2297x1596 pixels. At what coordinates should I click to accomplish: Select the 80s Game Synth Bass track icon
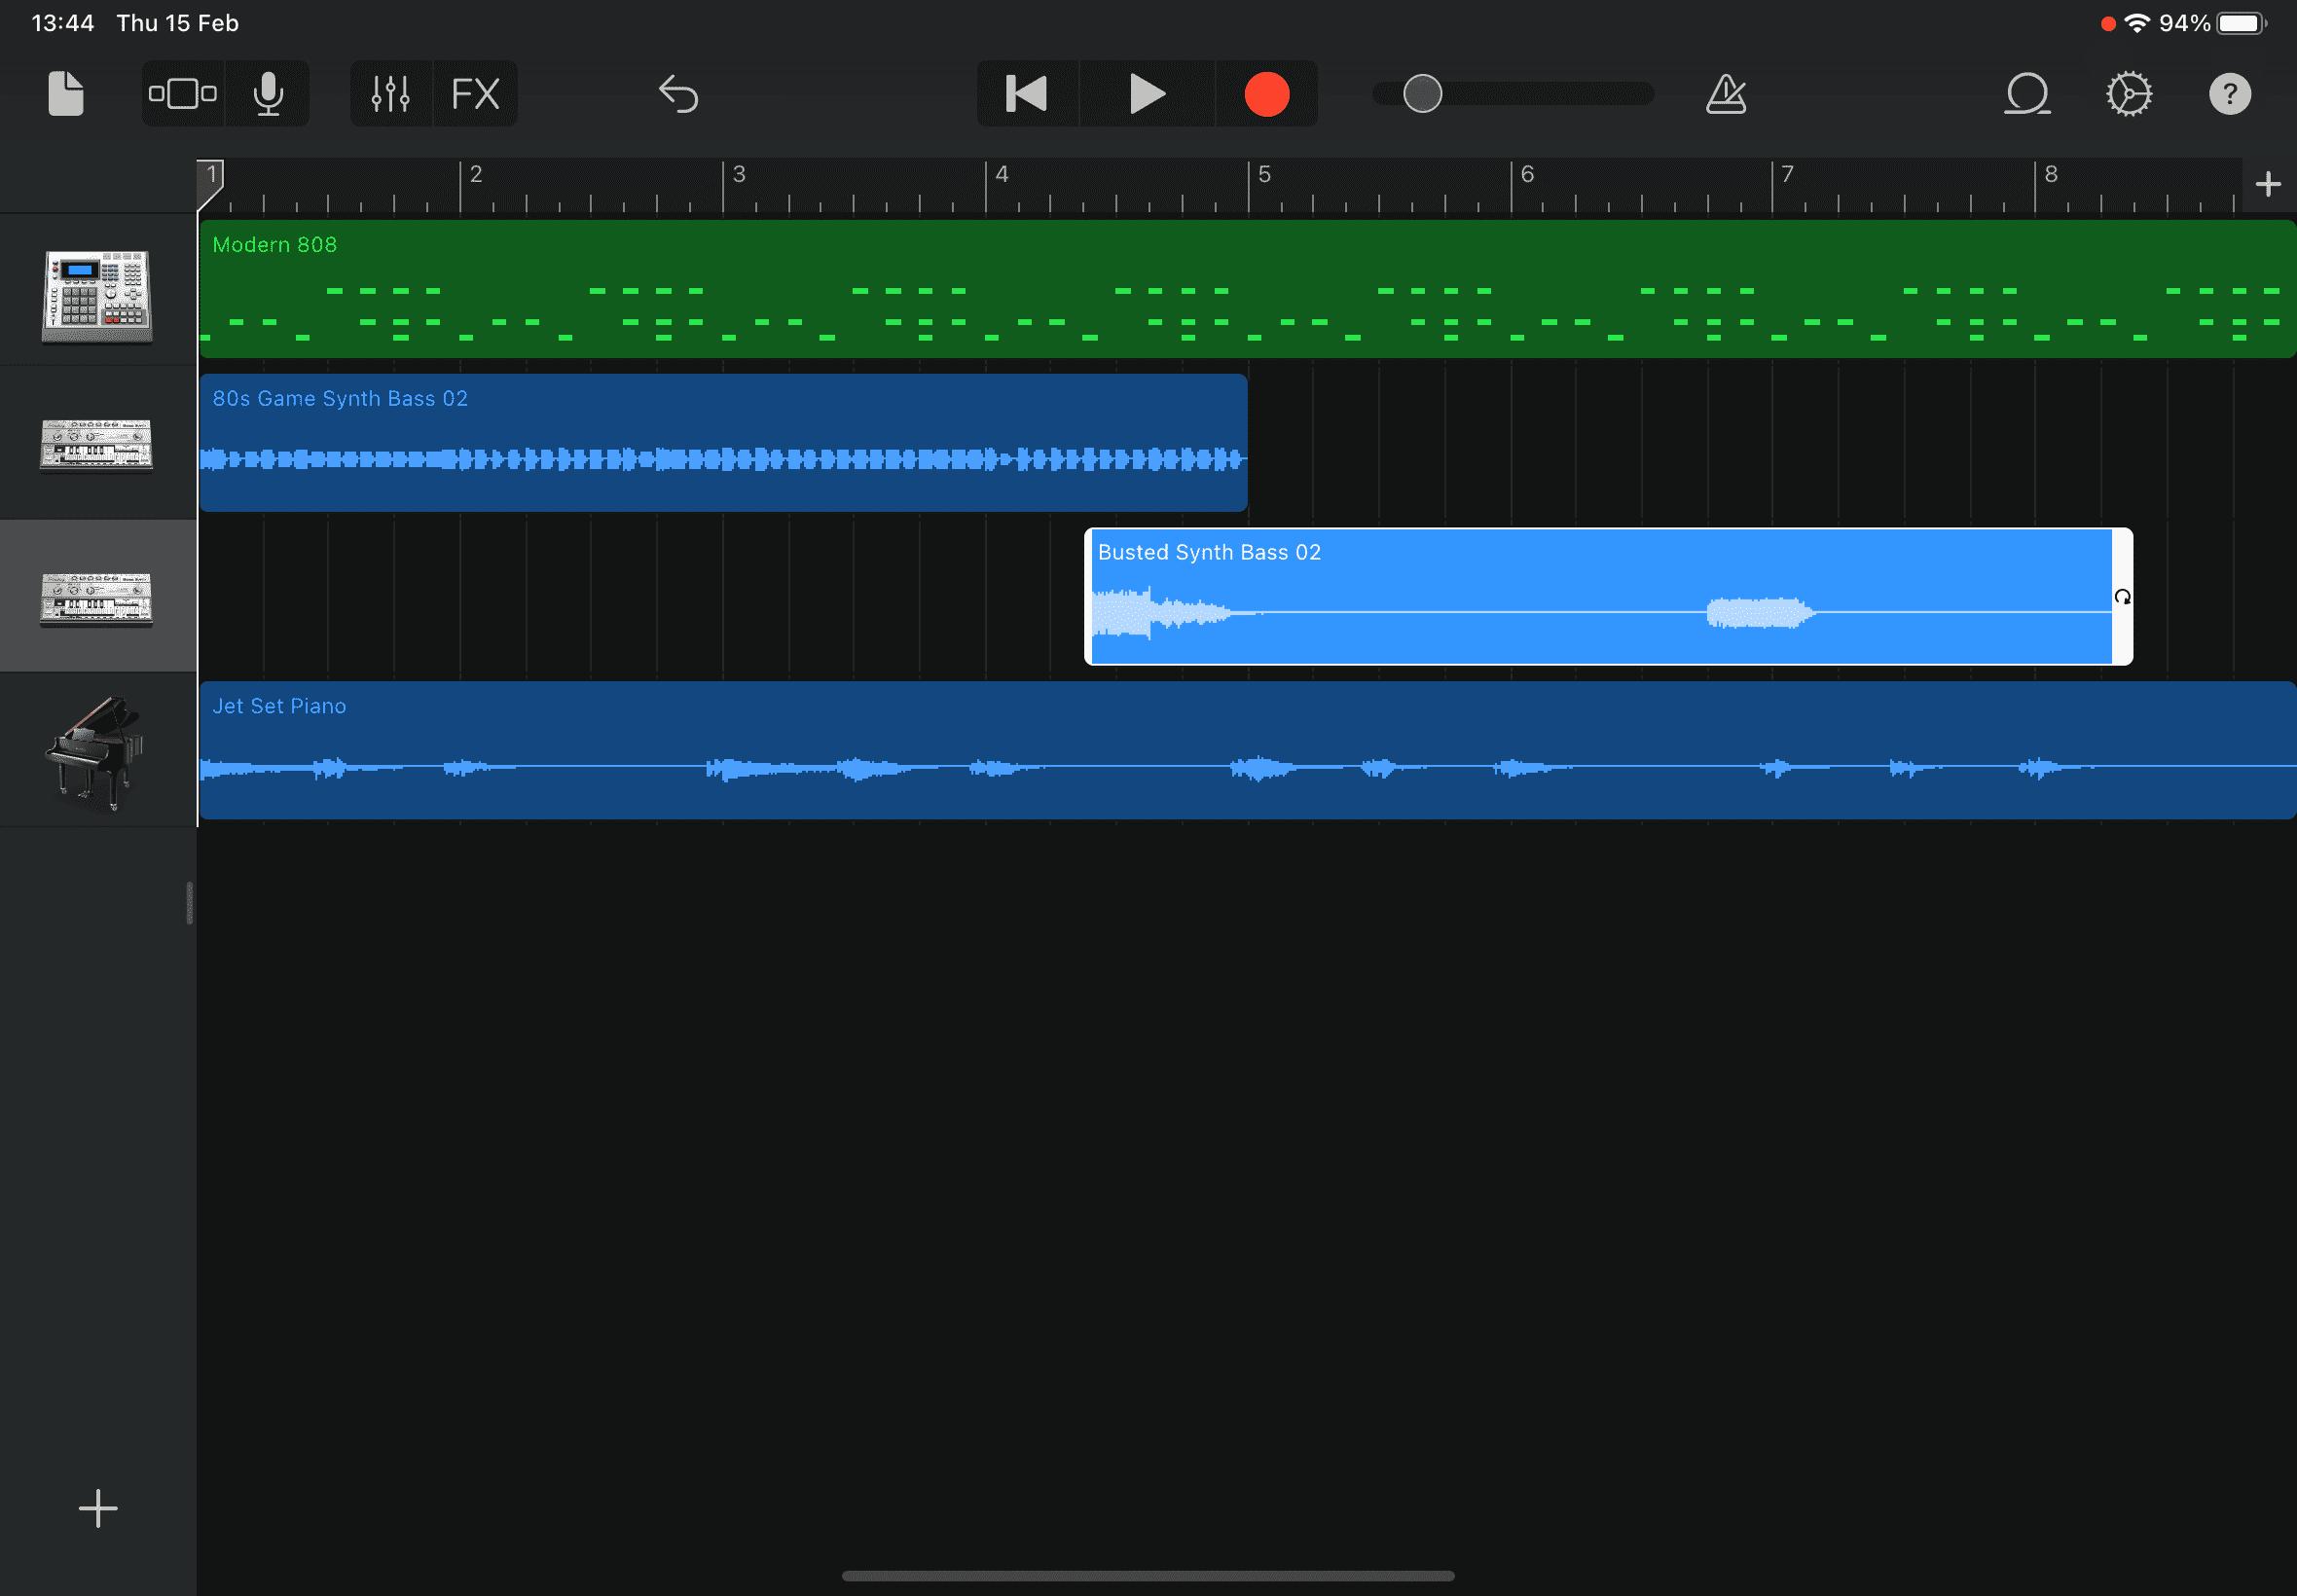[x=97, y=444]
